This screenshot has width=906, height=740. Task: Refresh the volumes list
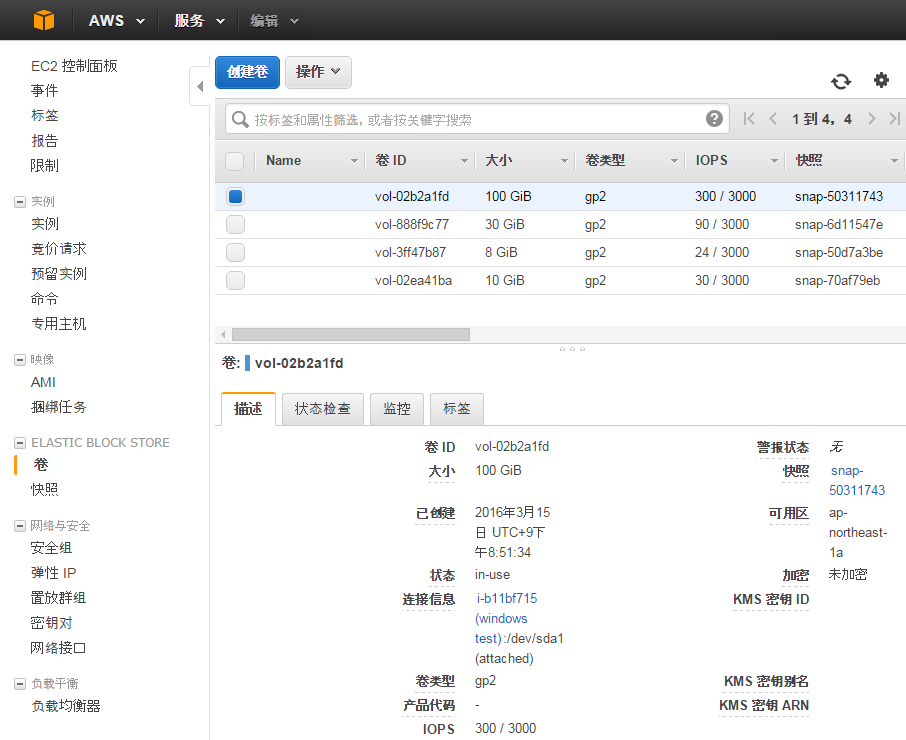coord(841,81)
